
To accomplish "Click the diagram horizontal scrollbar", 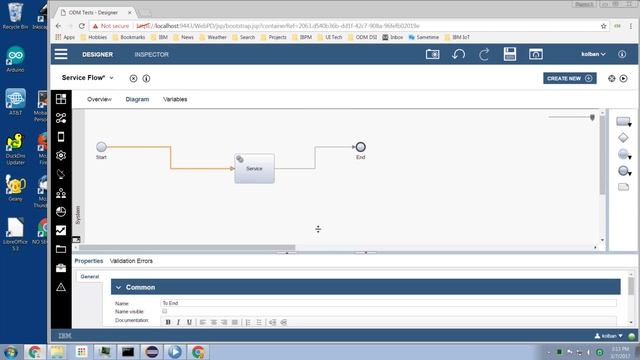I will pyautogui.click(x=187, y=247).
